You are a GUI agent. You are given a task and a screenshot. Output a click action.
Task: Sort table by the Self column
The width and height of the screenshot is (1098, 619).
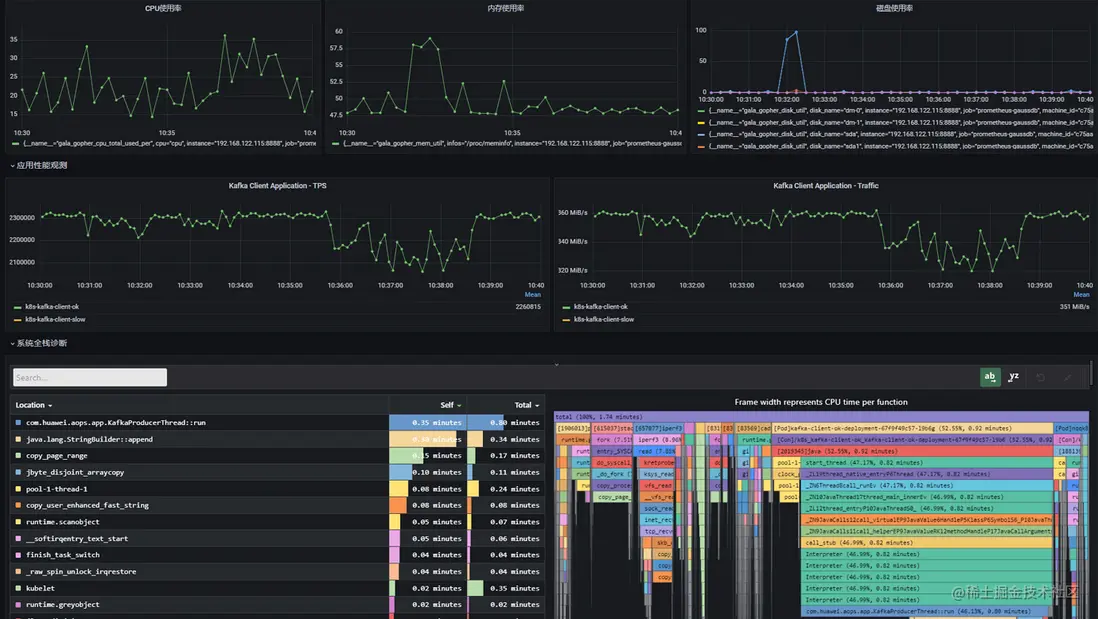451,405
